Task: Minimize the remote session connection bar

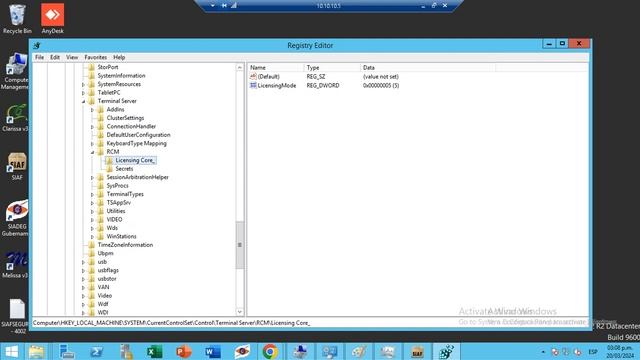Action: coord(423,6)
